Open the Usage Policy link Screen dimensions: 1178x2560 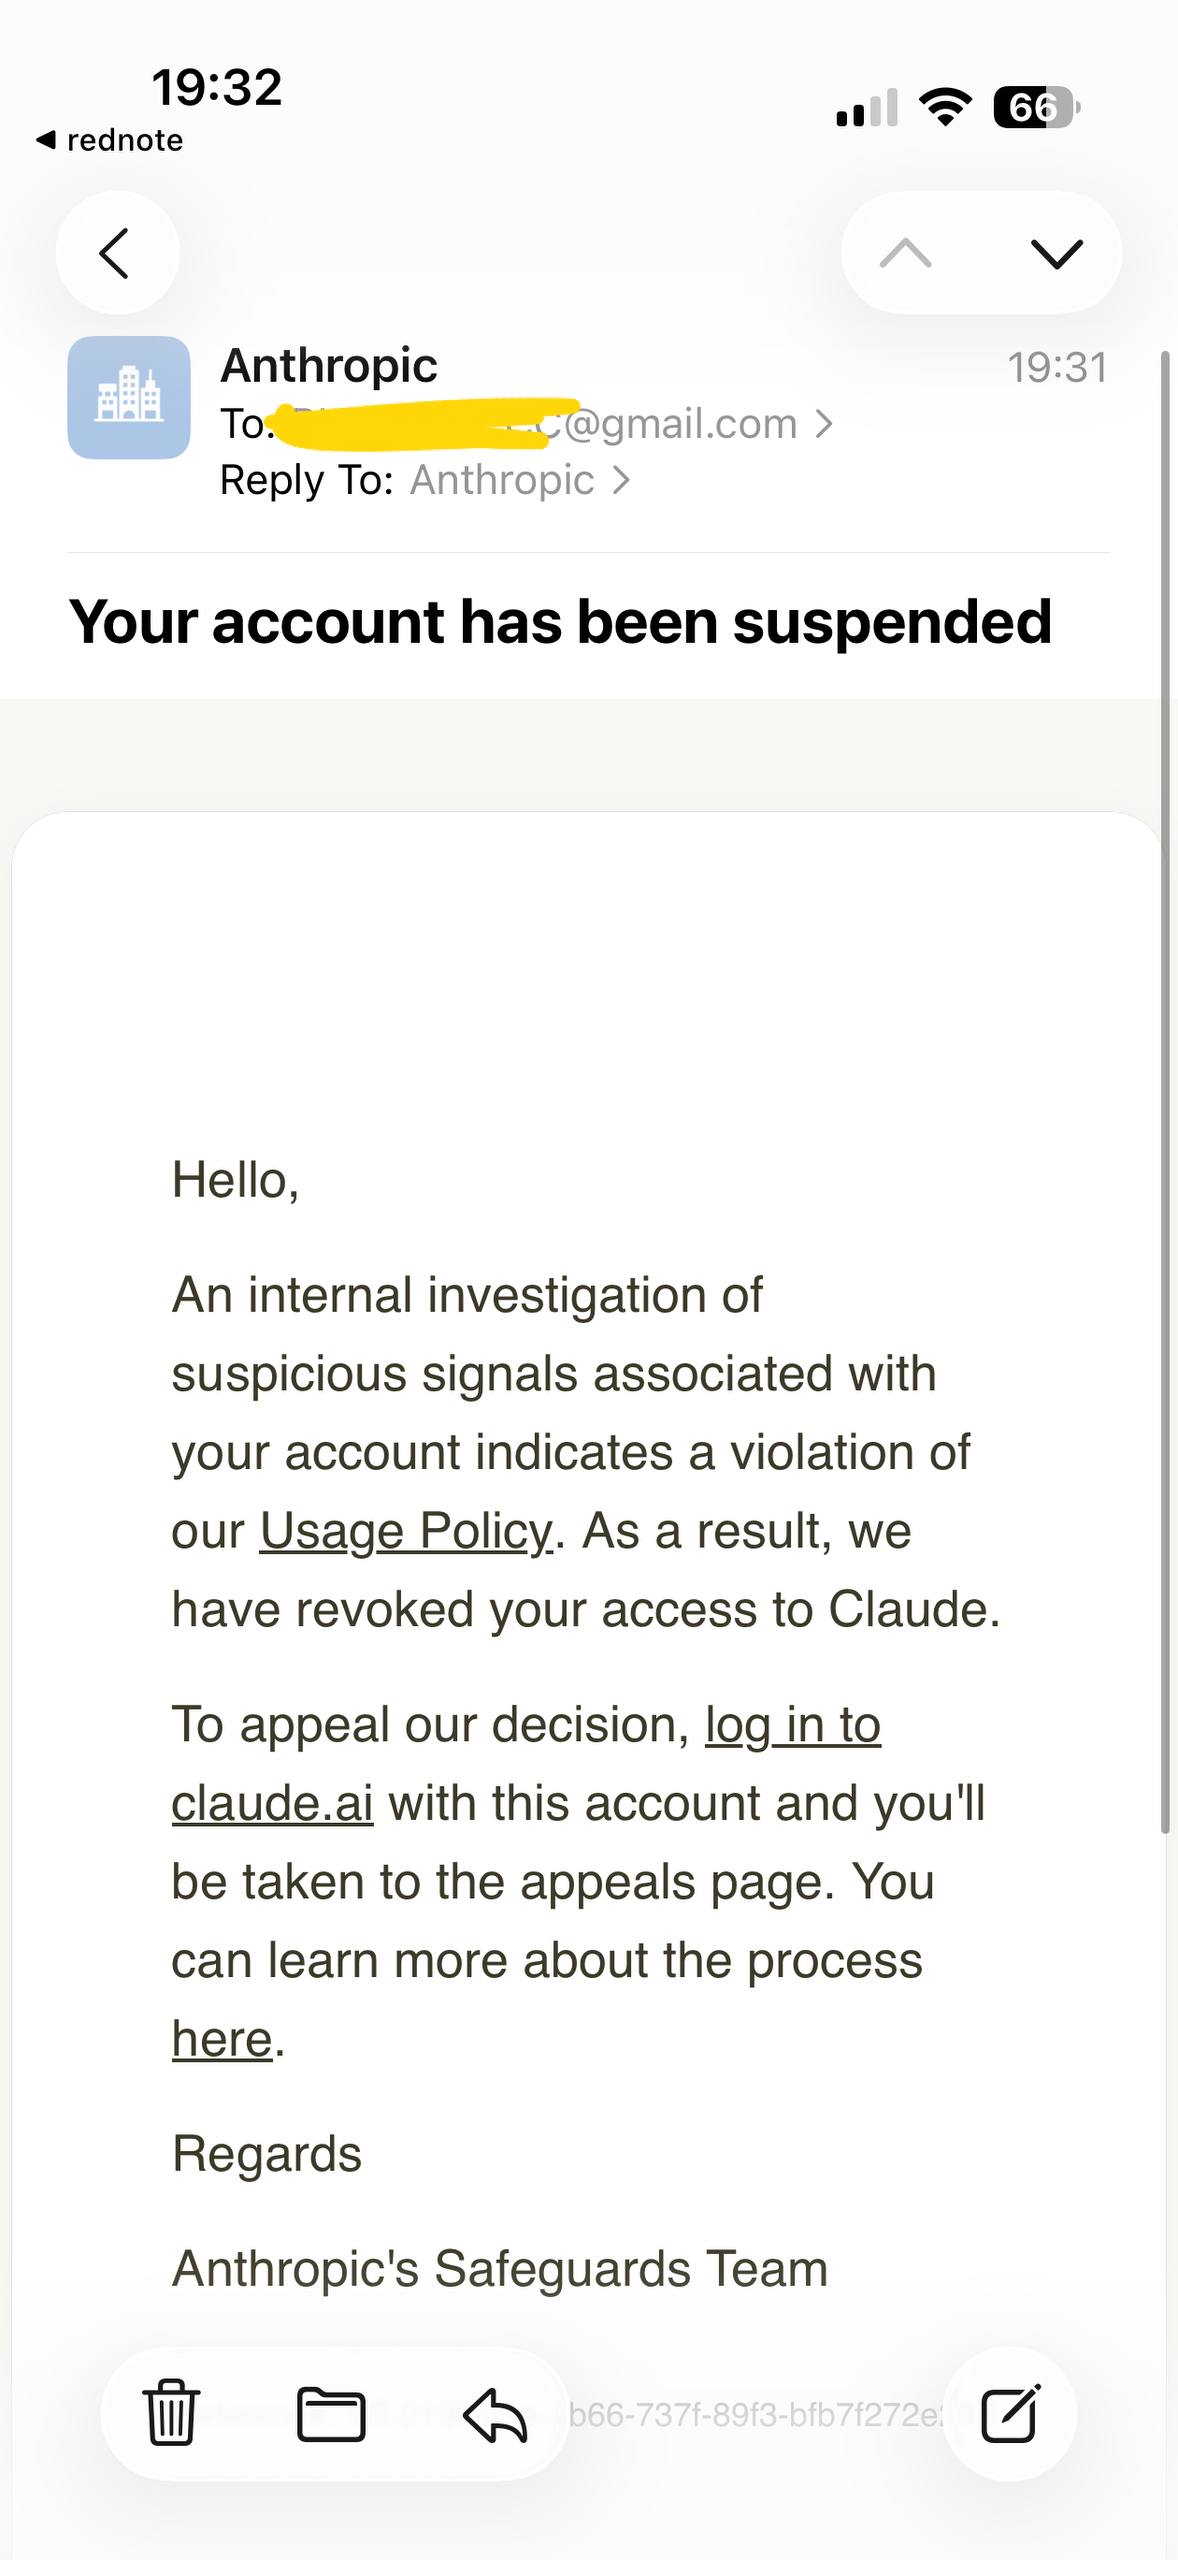tap(406, 1531)
